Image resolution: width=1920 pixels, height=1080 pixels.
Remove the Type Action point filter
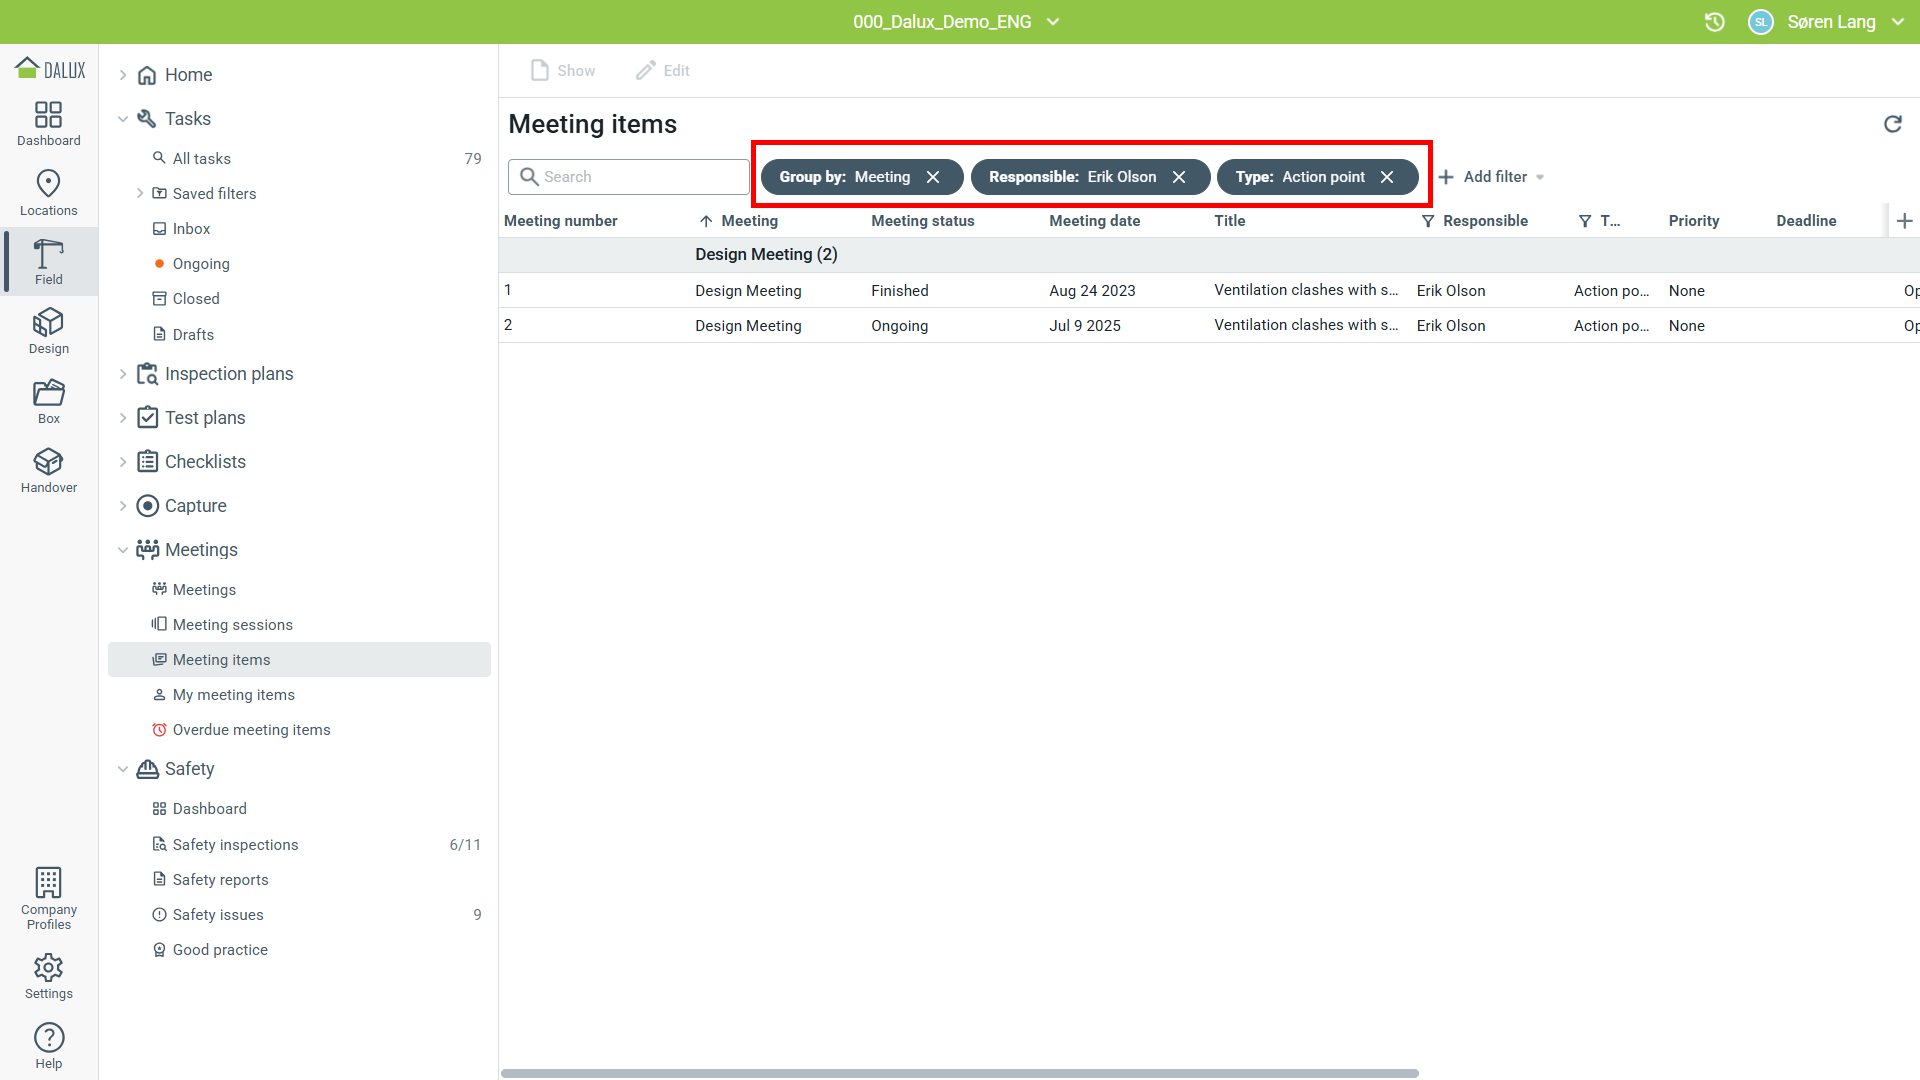(x=1387, y=177)
